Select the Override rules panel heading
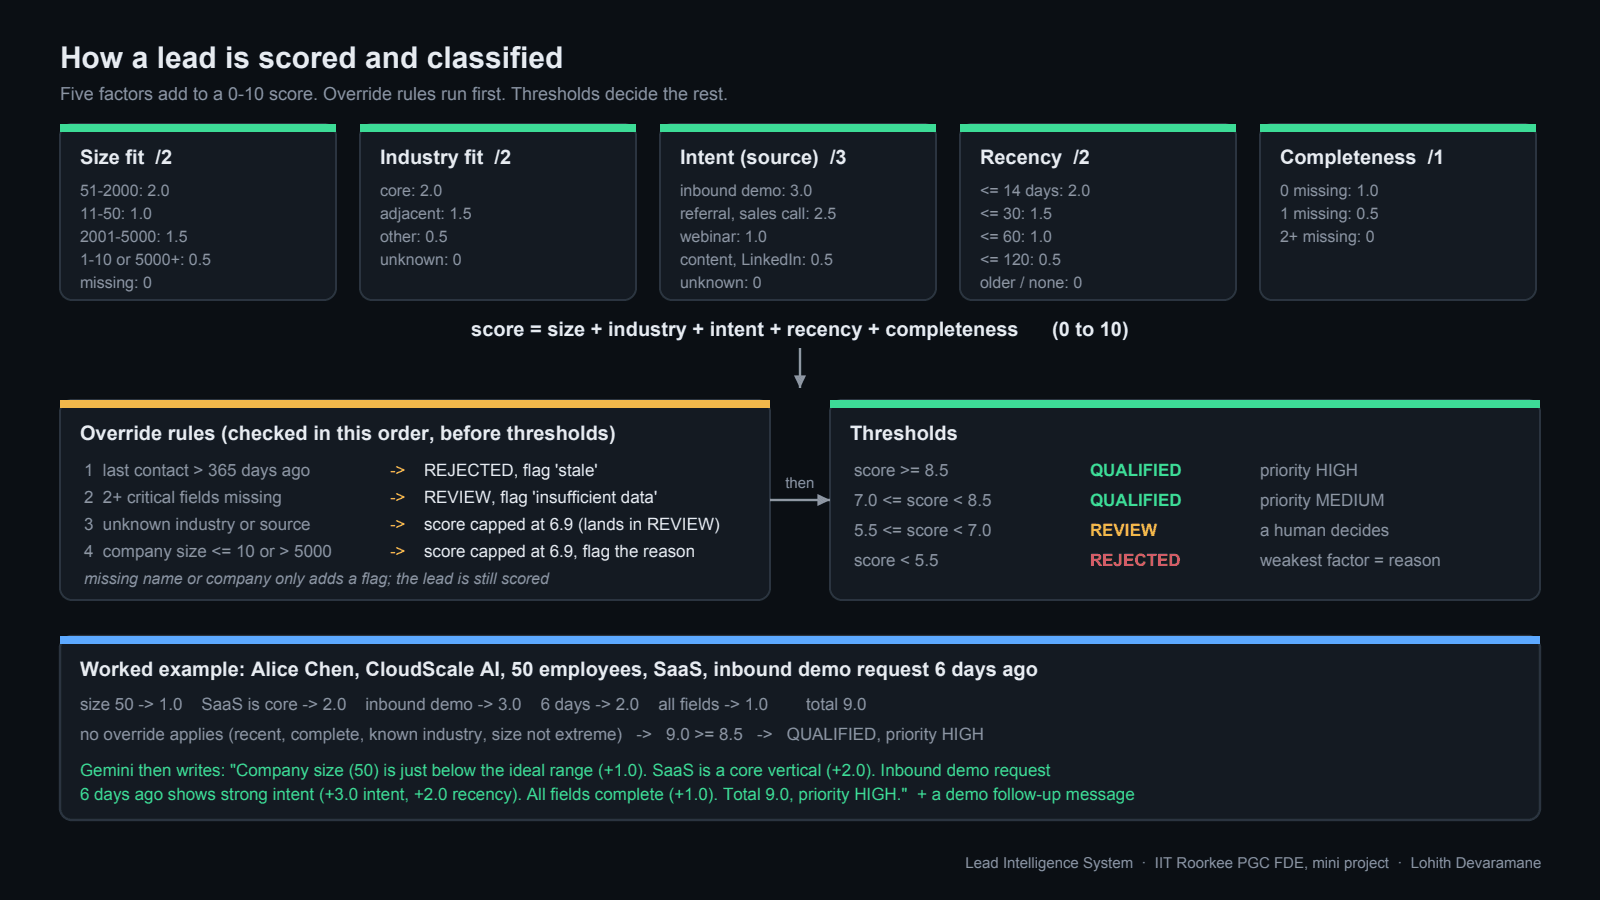The width and height of the screenshot is (1600, 900). tap(348, 433)
